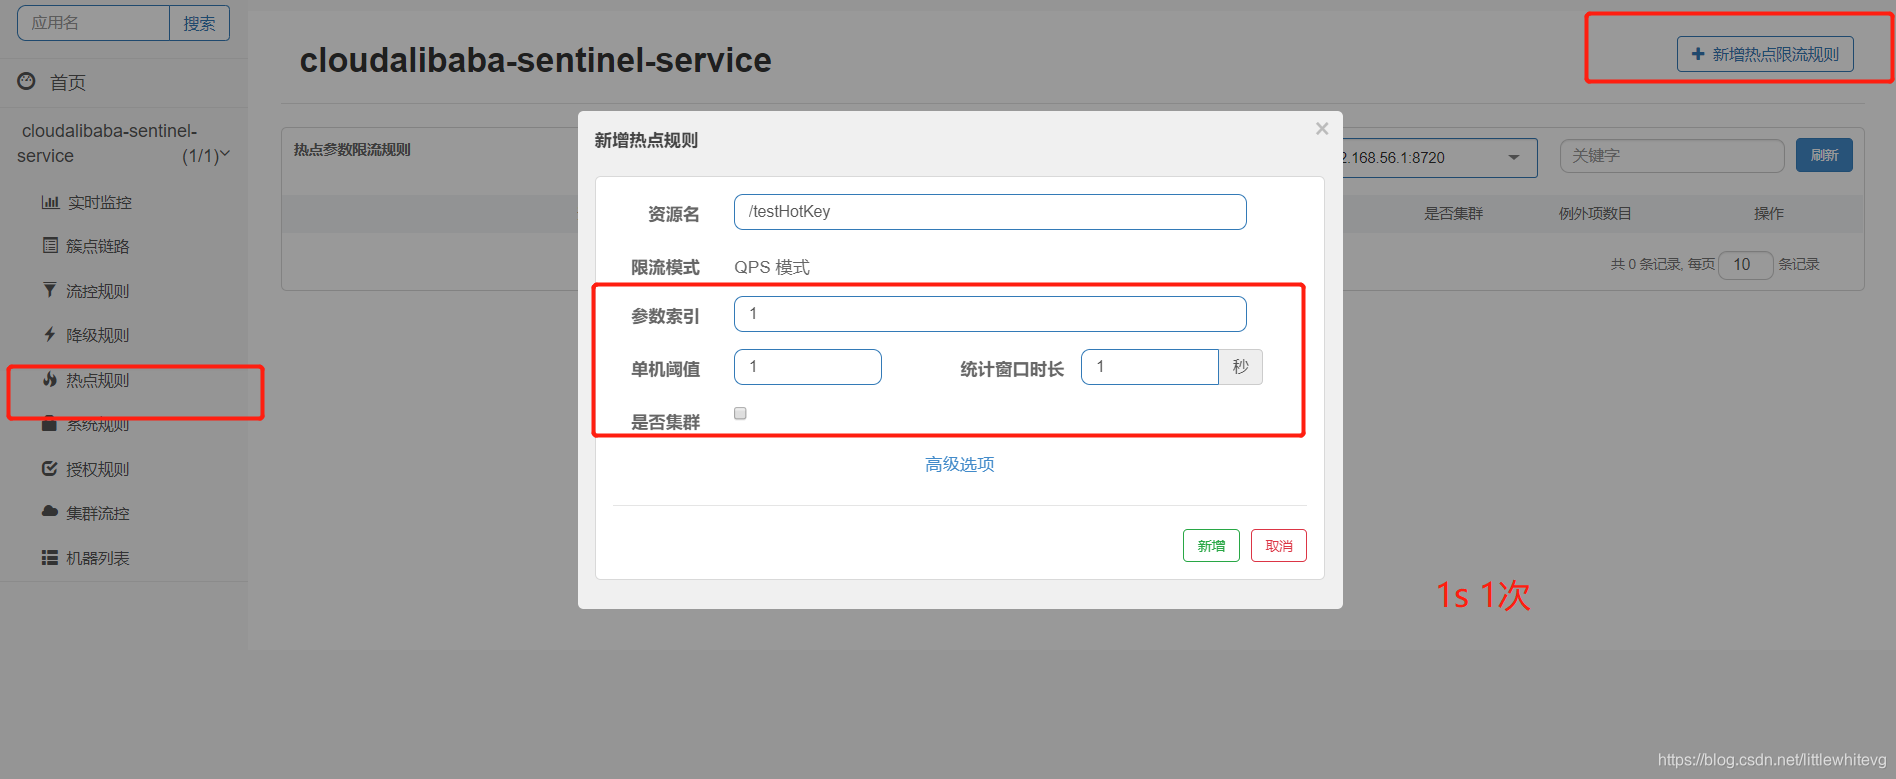Click the 例外项数目 column header

coord(1595,214)
